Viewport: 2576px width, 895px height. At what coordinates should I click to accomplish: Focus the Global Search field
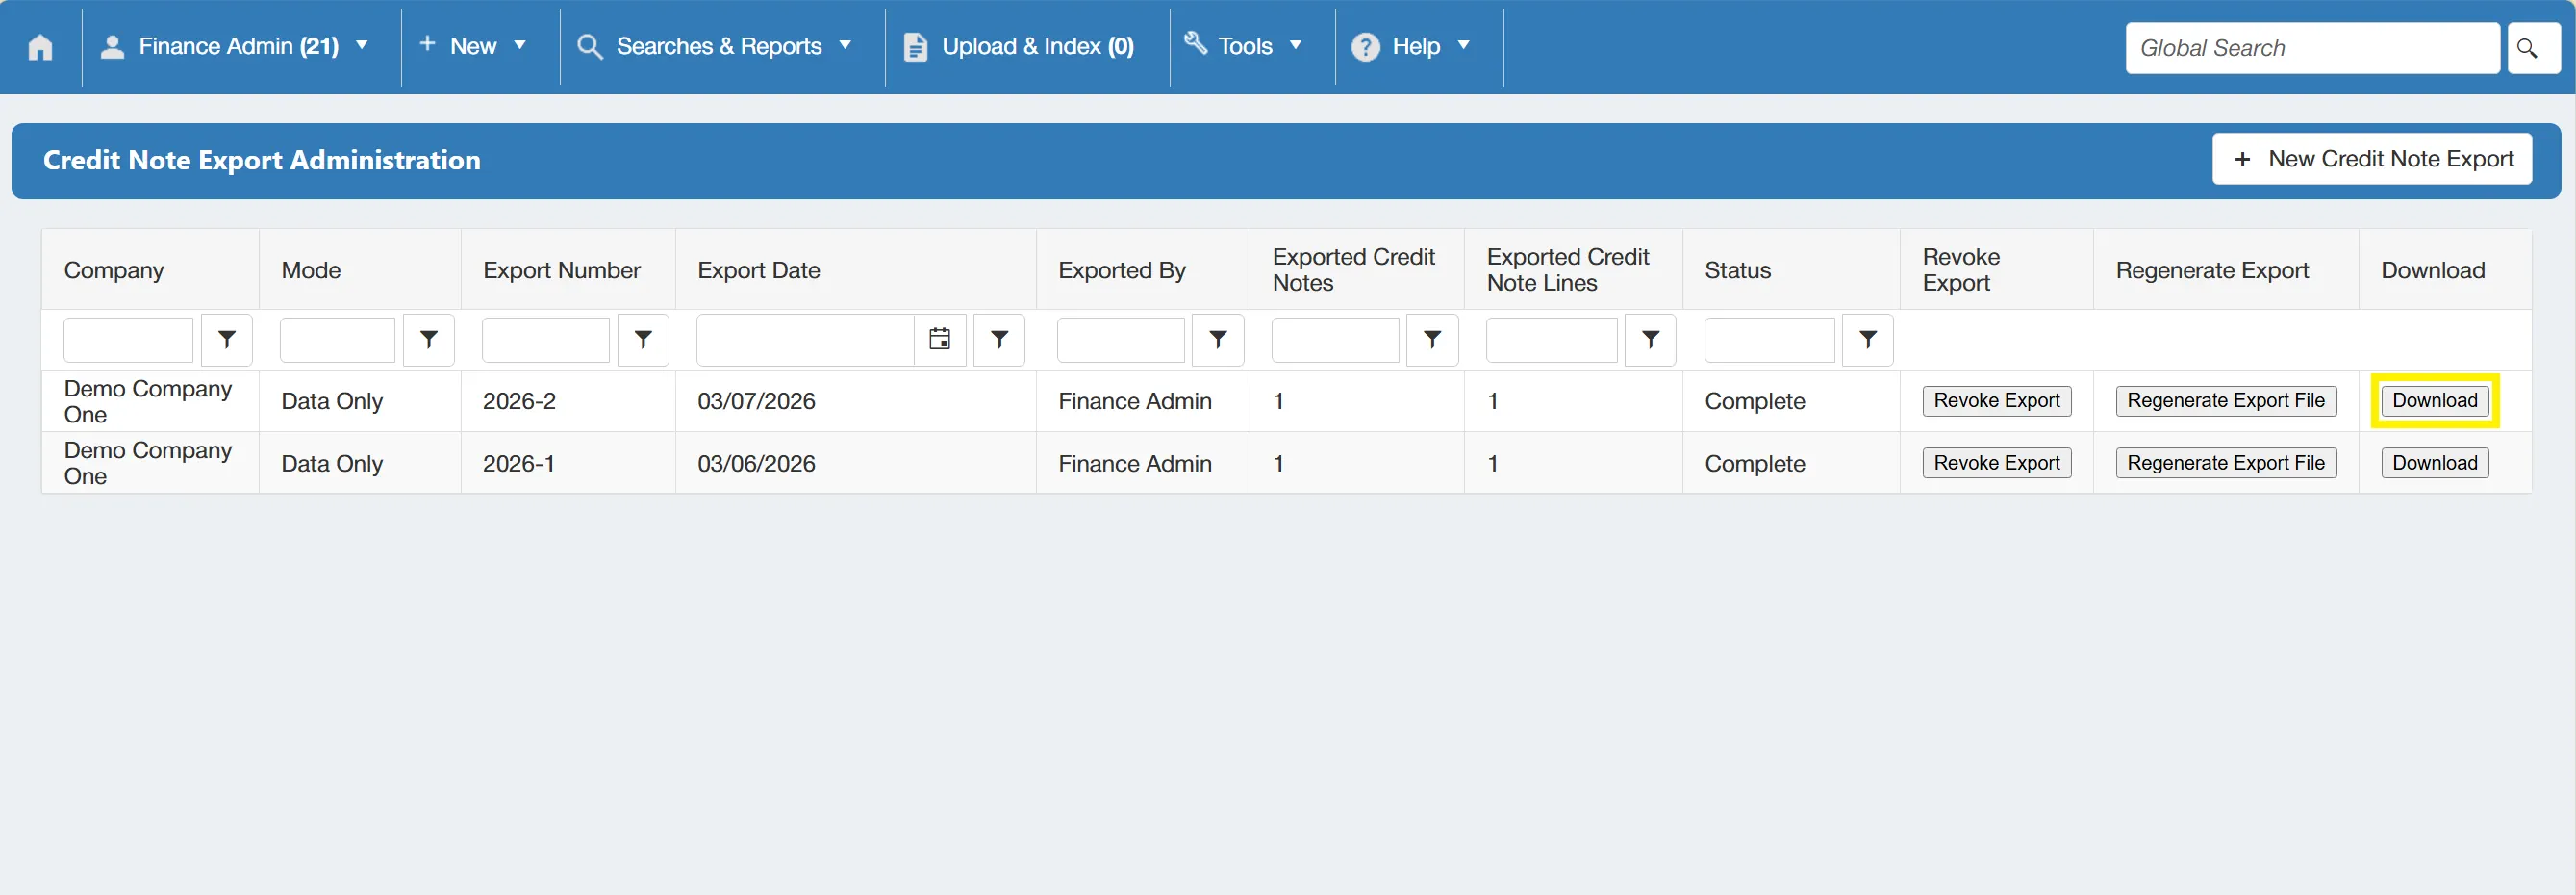2311,47
